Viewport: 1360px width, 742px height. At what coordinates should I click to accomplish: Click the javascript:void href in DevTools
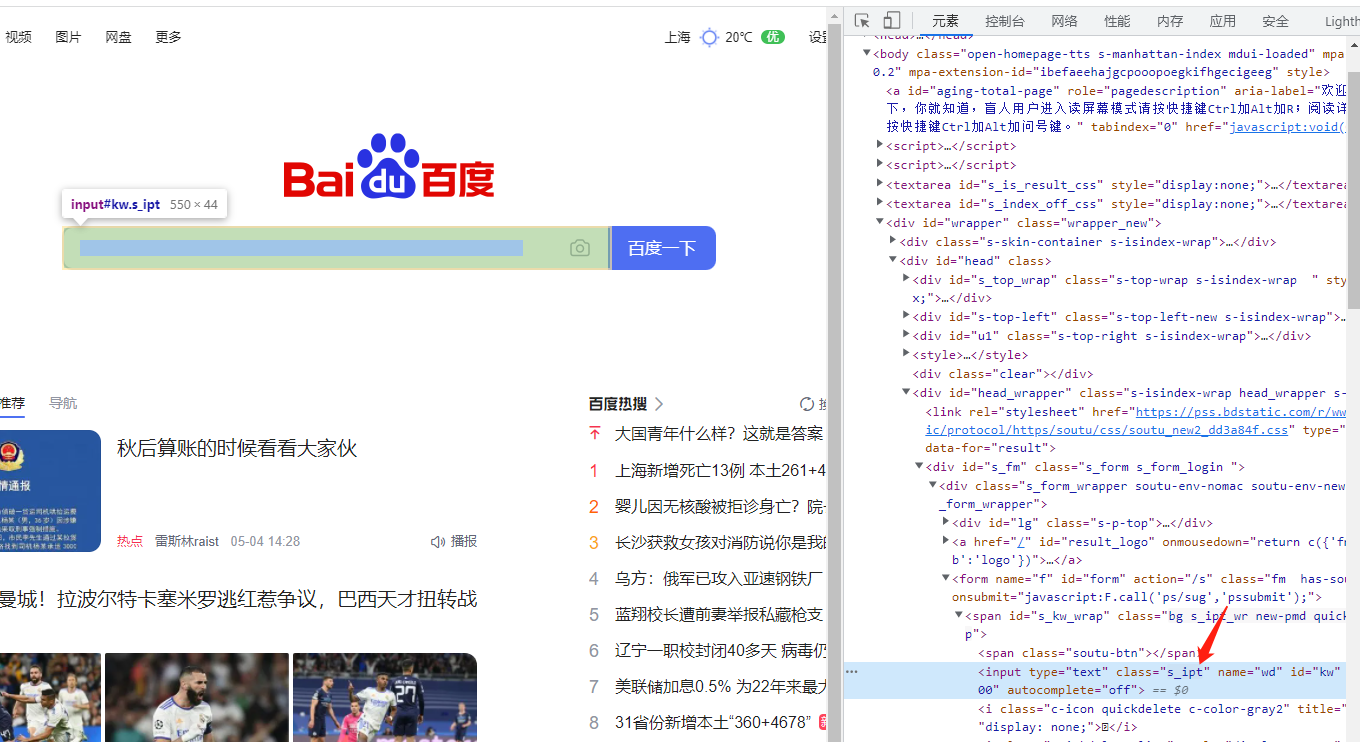1289,127
